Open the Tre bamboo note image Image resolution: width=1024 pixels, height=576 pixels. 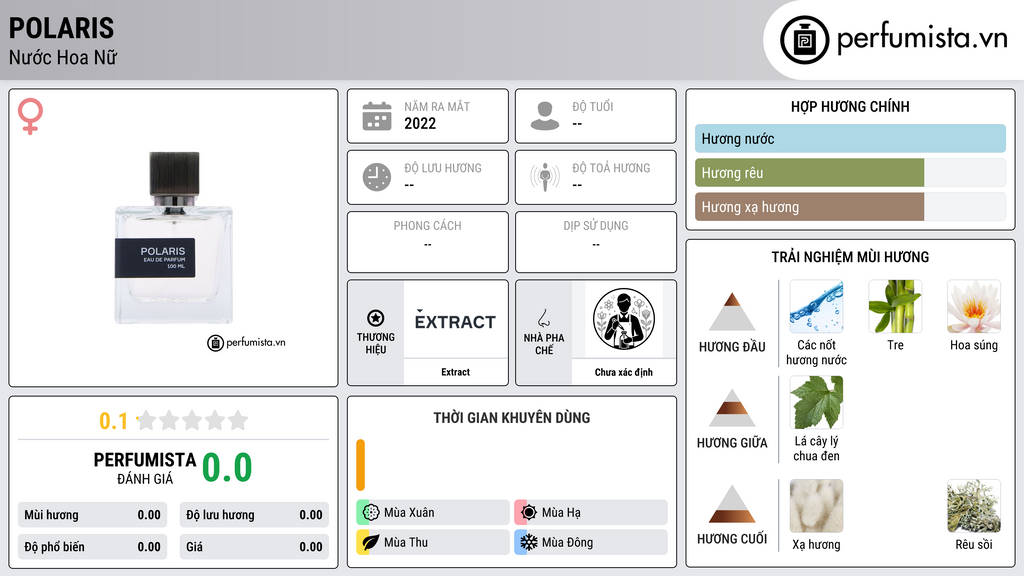pyautogui.click(x=895, y=306)
